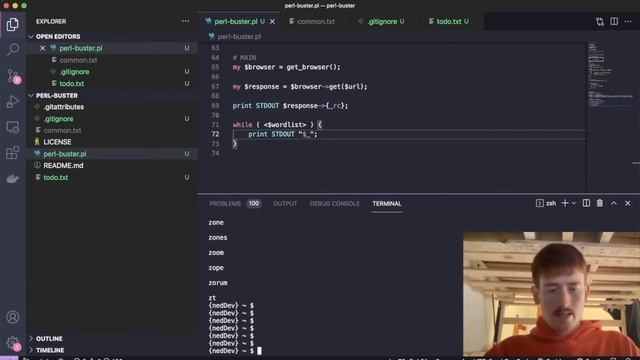Click the 'get_browser();' call on line 65

(x=313, y=67)
